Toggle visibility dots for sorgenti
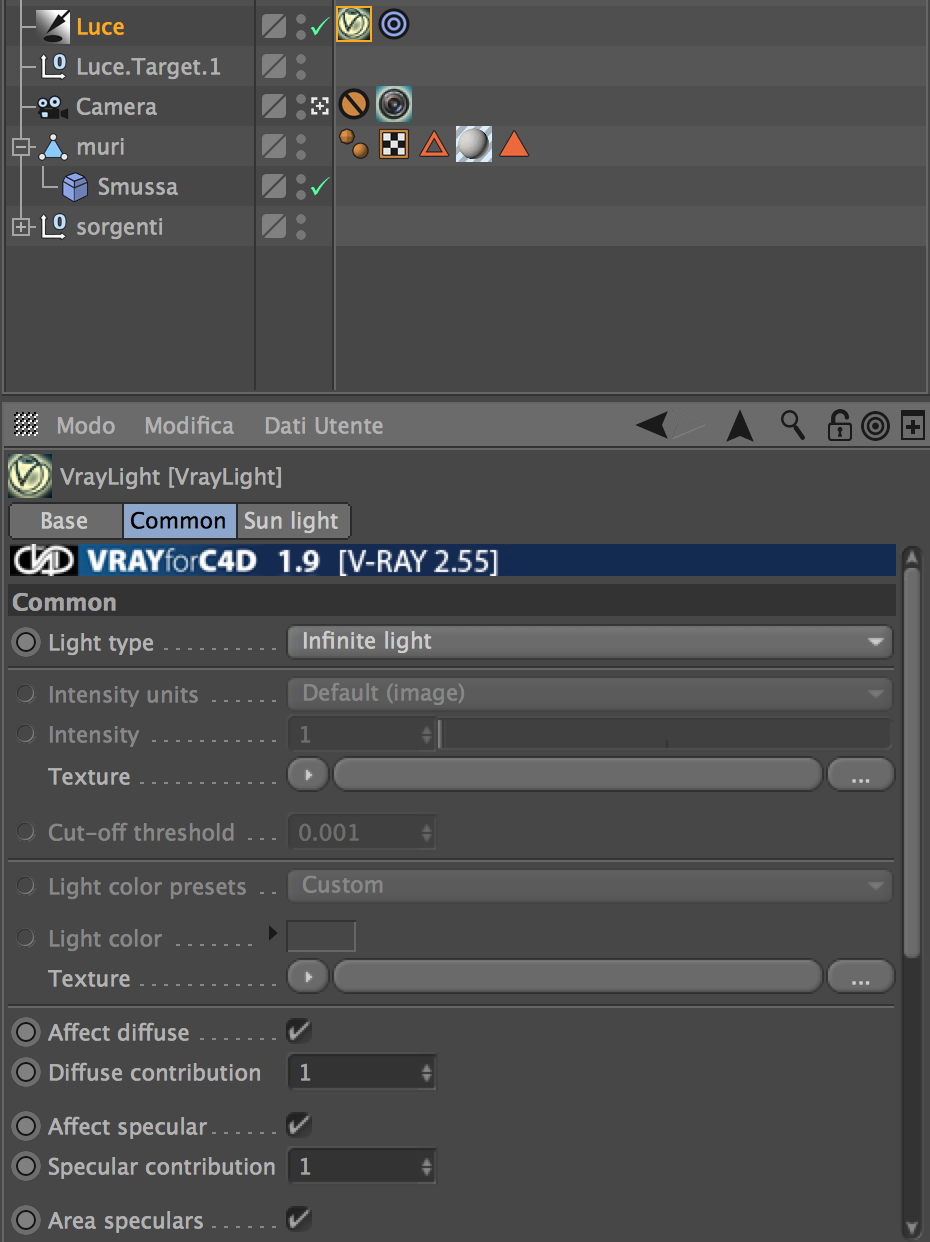The width and height of the screenshot is (930, 1242). pos(301,226)
